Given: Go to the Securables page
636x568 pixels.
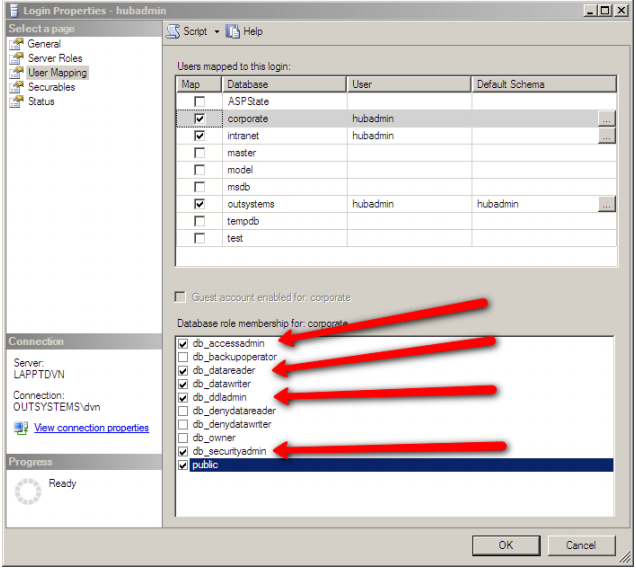Looking at the screenshot, I should pyautogui.click(x=50, y=87).
